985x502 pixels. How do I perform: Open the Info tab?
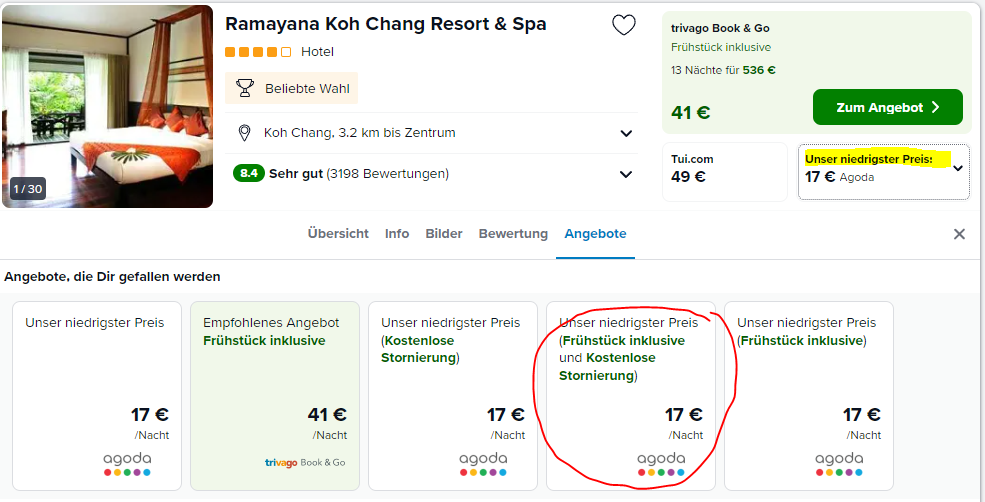[x=397, y=234]
